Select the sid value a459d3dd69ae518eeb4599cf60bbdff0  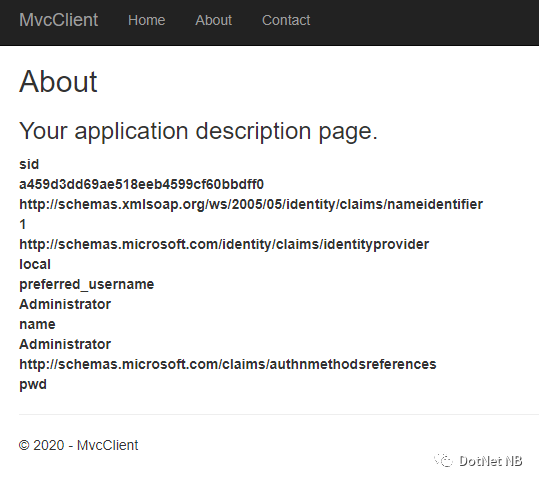[142, 184]
